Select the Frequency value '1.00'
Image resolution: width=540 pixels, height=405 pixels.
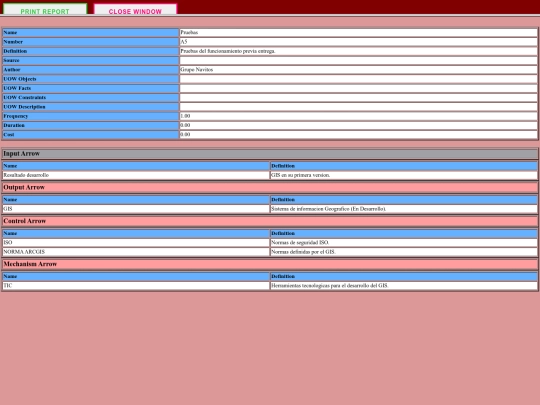(185, 116)
